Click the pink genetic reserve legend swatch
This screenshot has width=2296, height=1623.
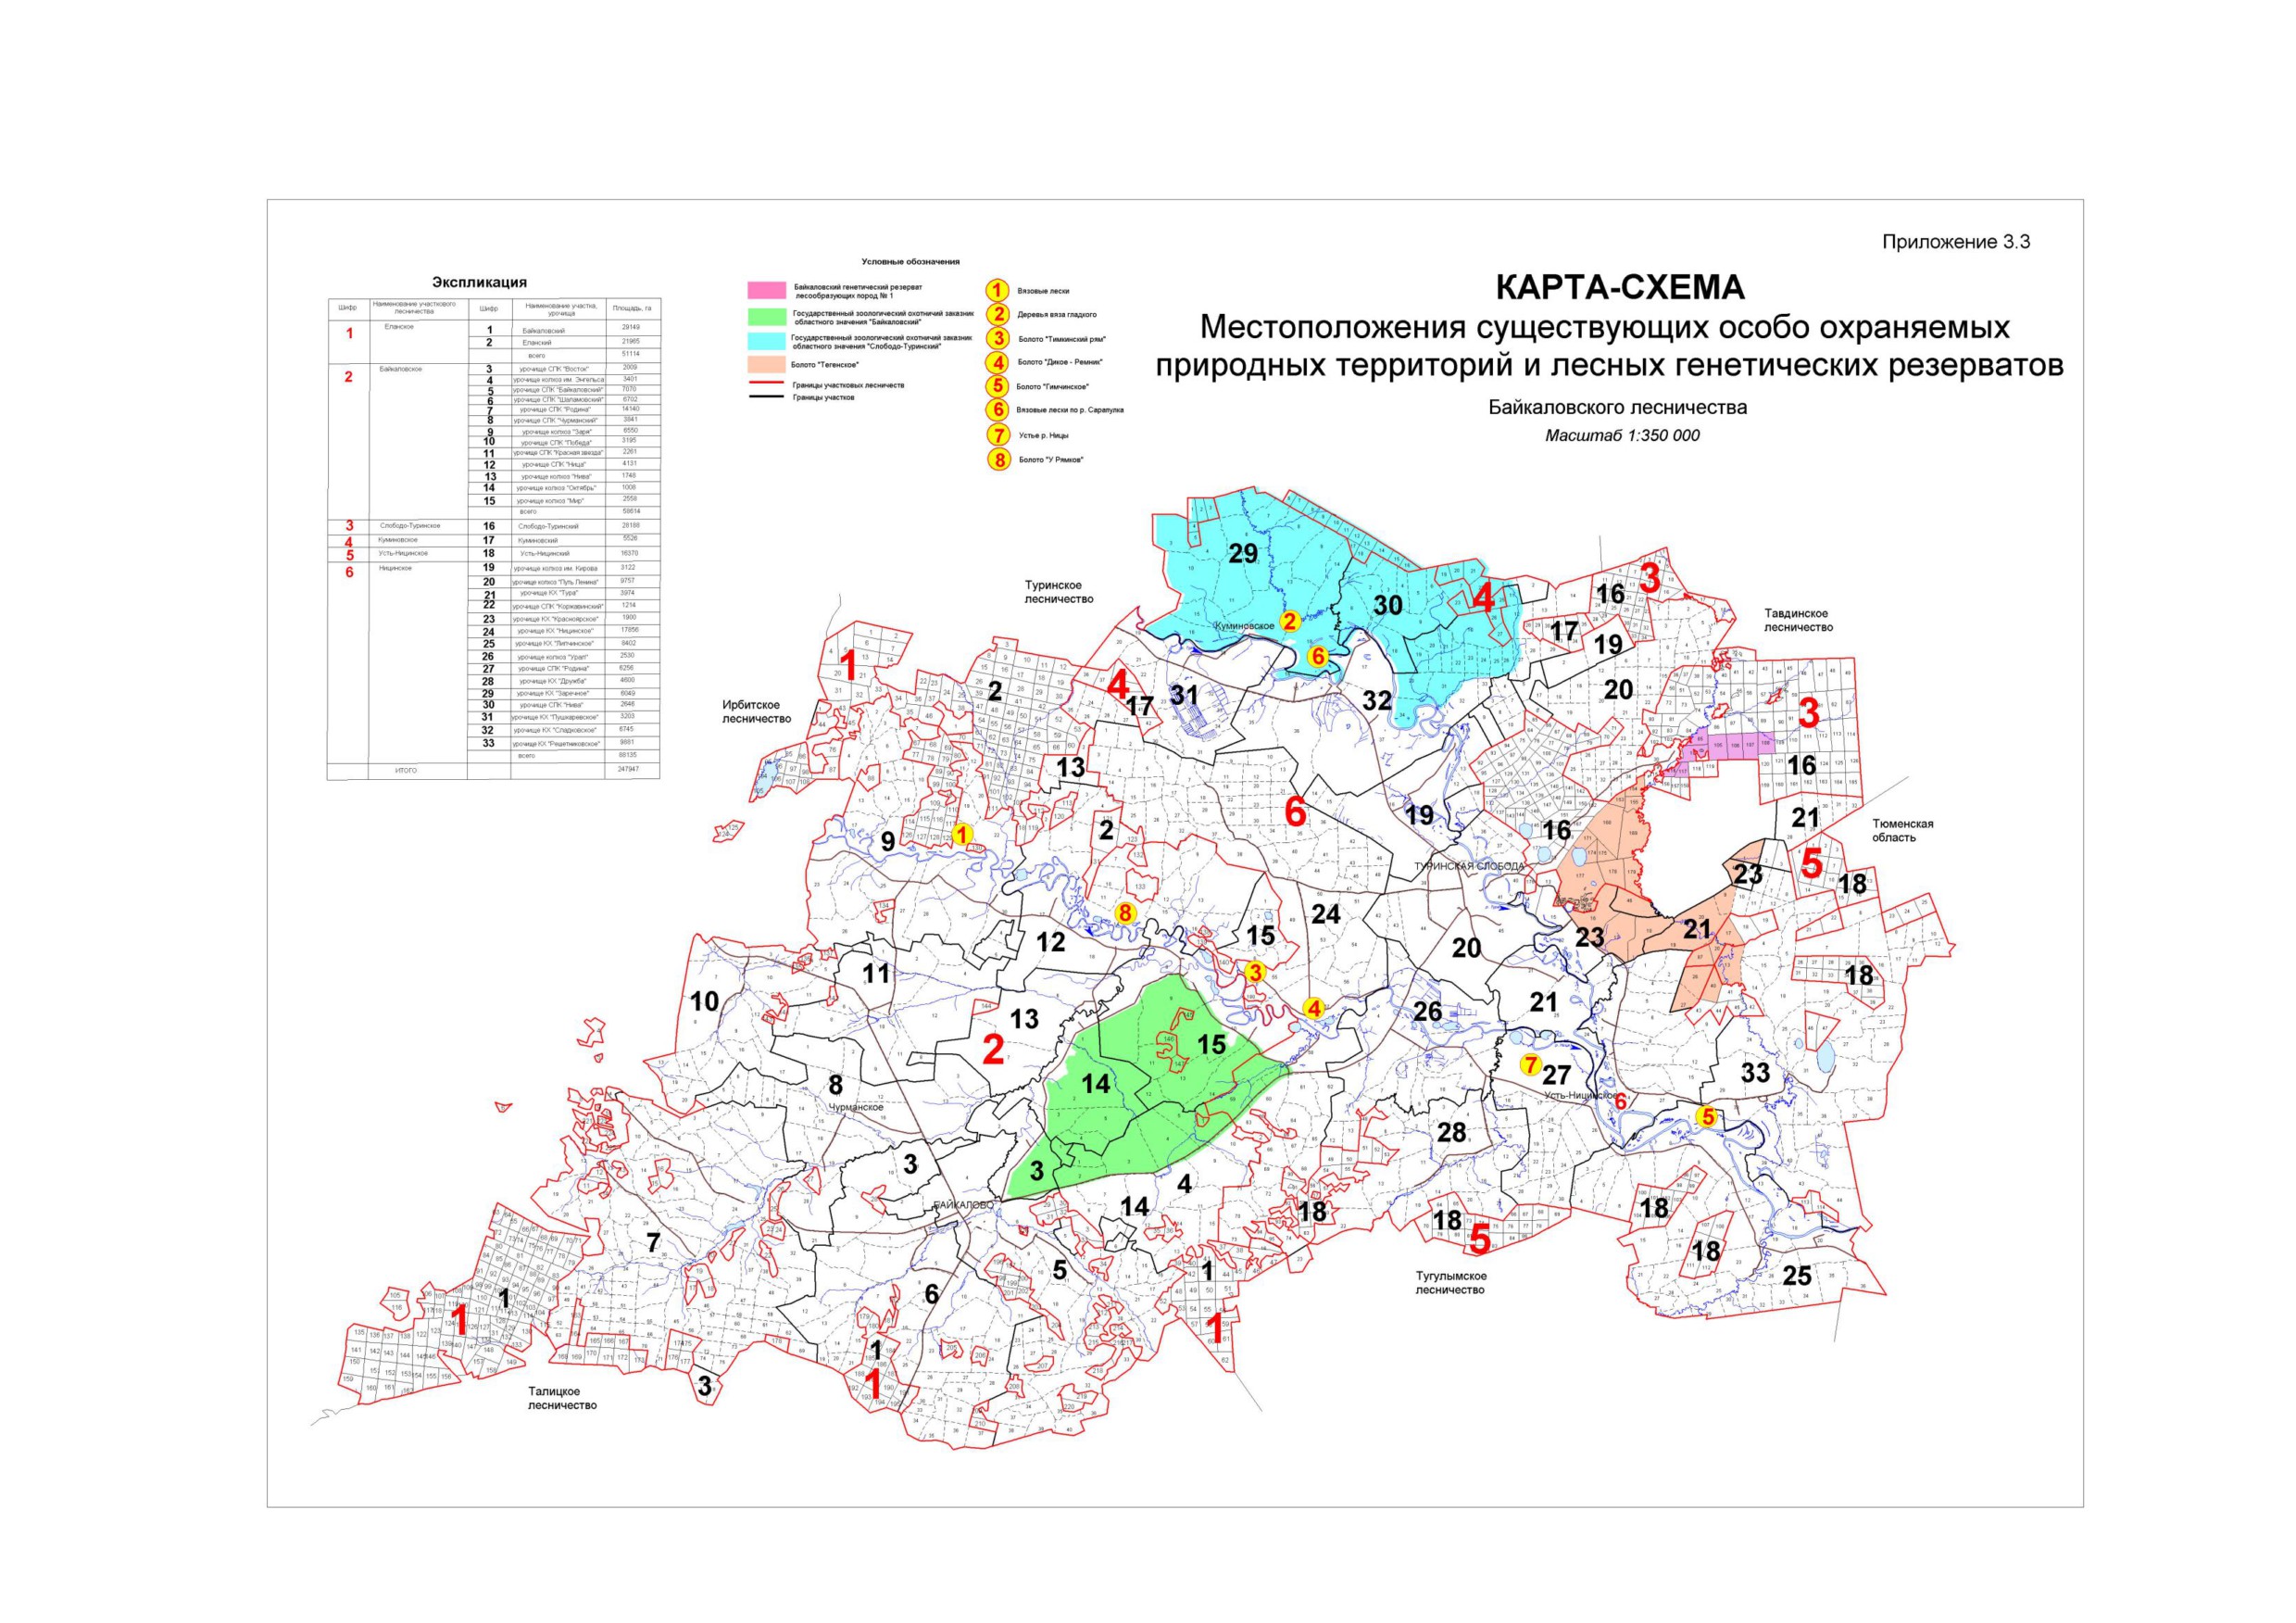(x=767, y=290)
